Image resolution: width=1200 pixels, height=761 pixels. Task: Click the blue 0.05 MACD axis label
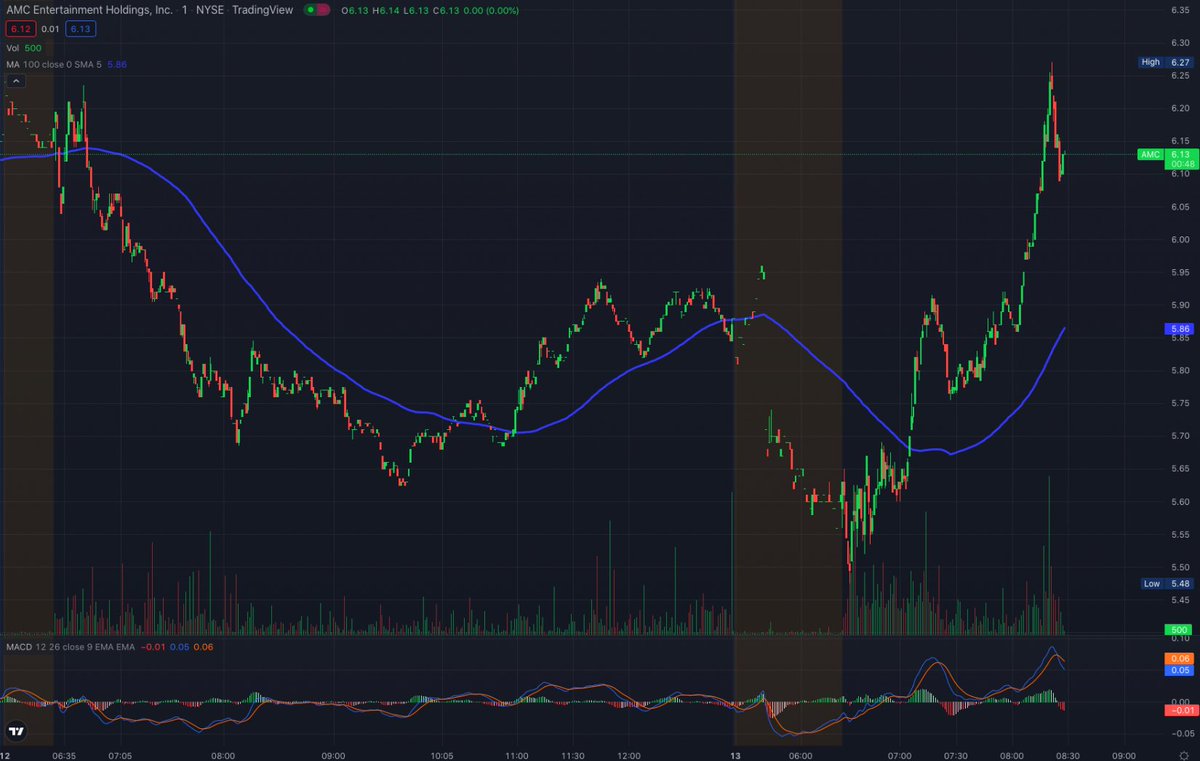coord(1179,671)
